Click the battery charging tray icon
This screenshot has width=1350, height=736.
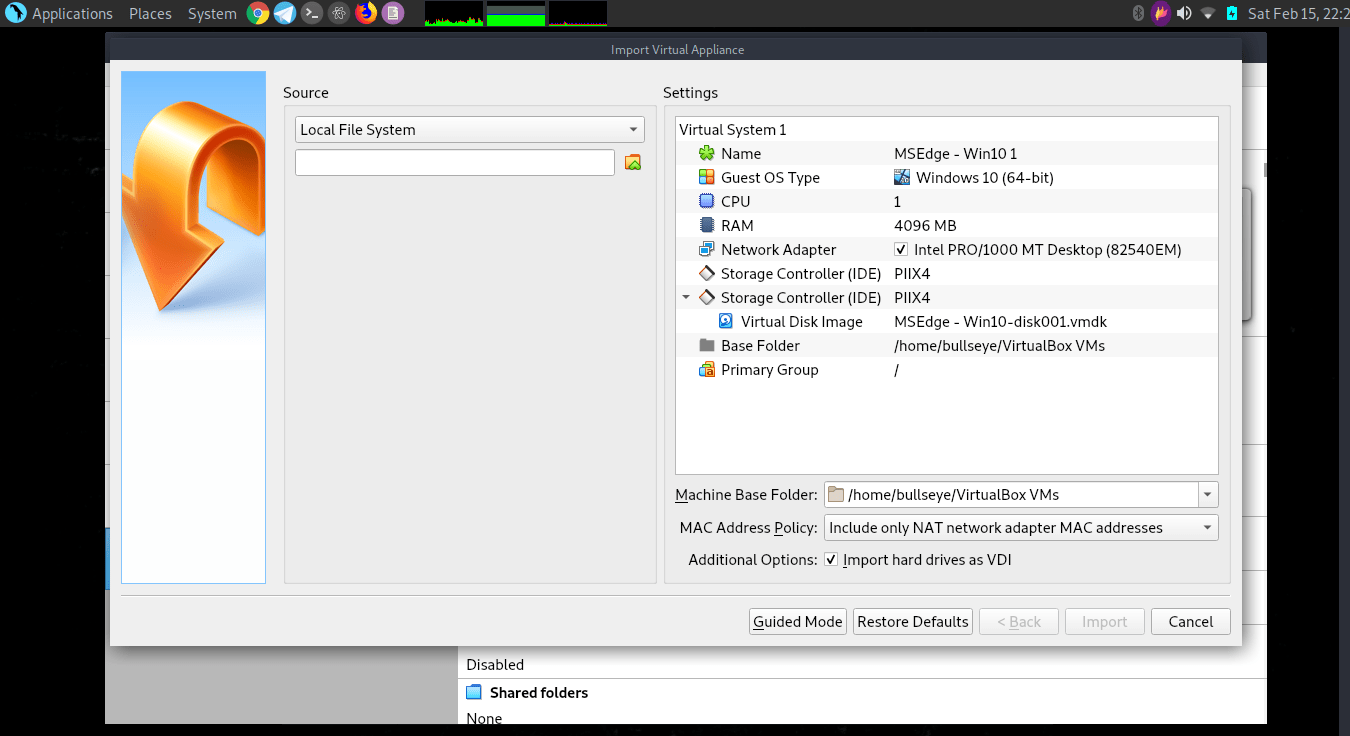(x=1232, y=13)
